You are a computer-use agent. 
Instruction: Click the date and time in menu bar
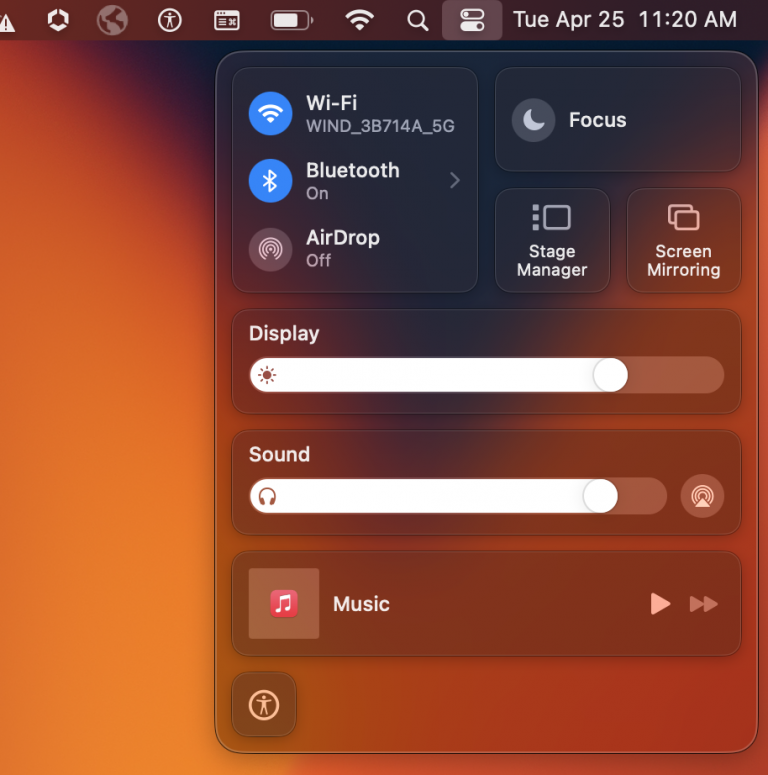pos(625,20)
